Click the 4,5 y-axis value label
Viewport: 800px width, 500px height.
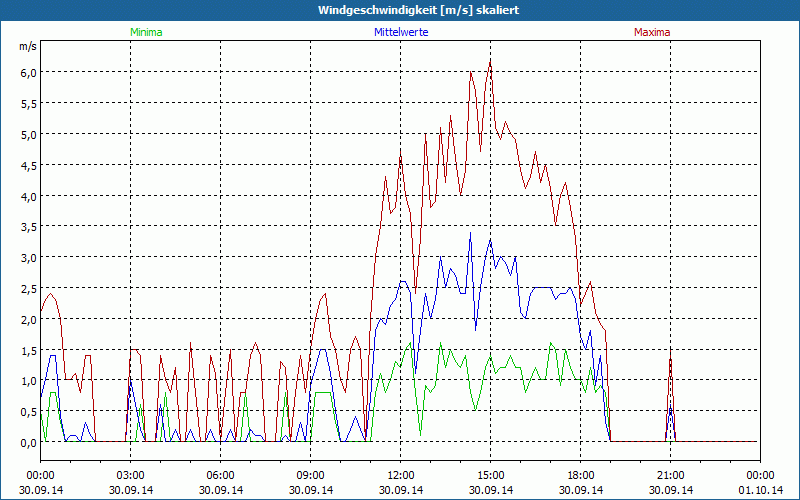(x=29, y=165)
